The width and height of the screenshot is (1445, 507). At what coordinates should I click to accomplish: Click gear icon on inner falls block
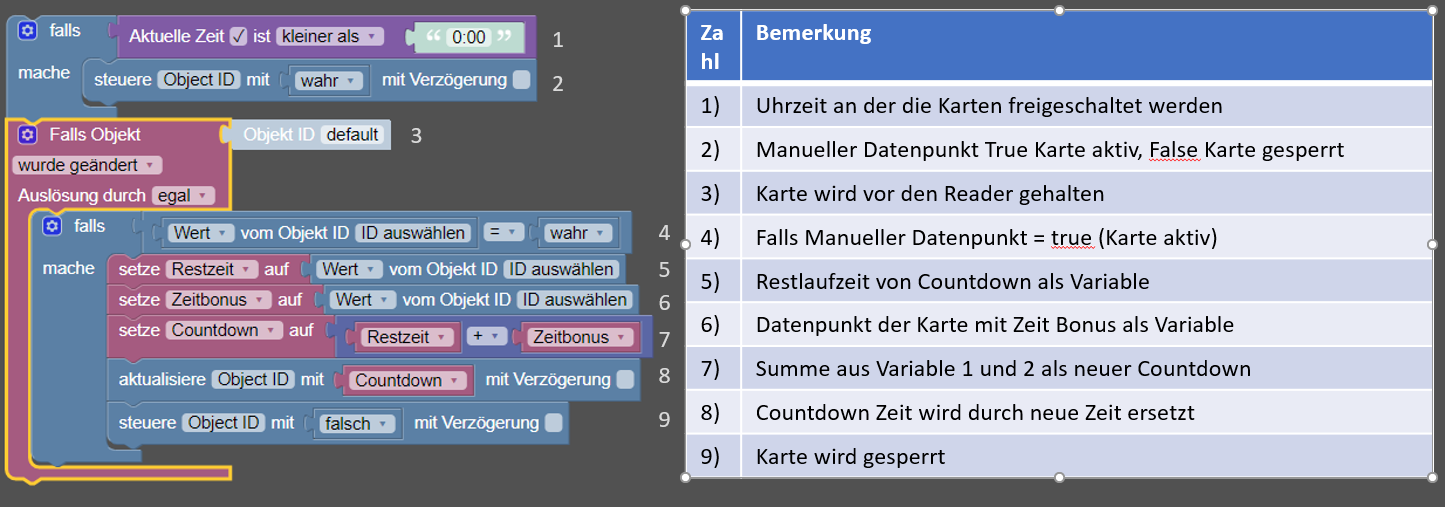click(52, 227)
